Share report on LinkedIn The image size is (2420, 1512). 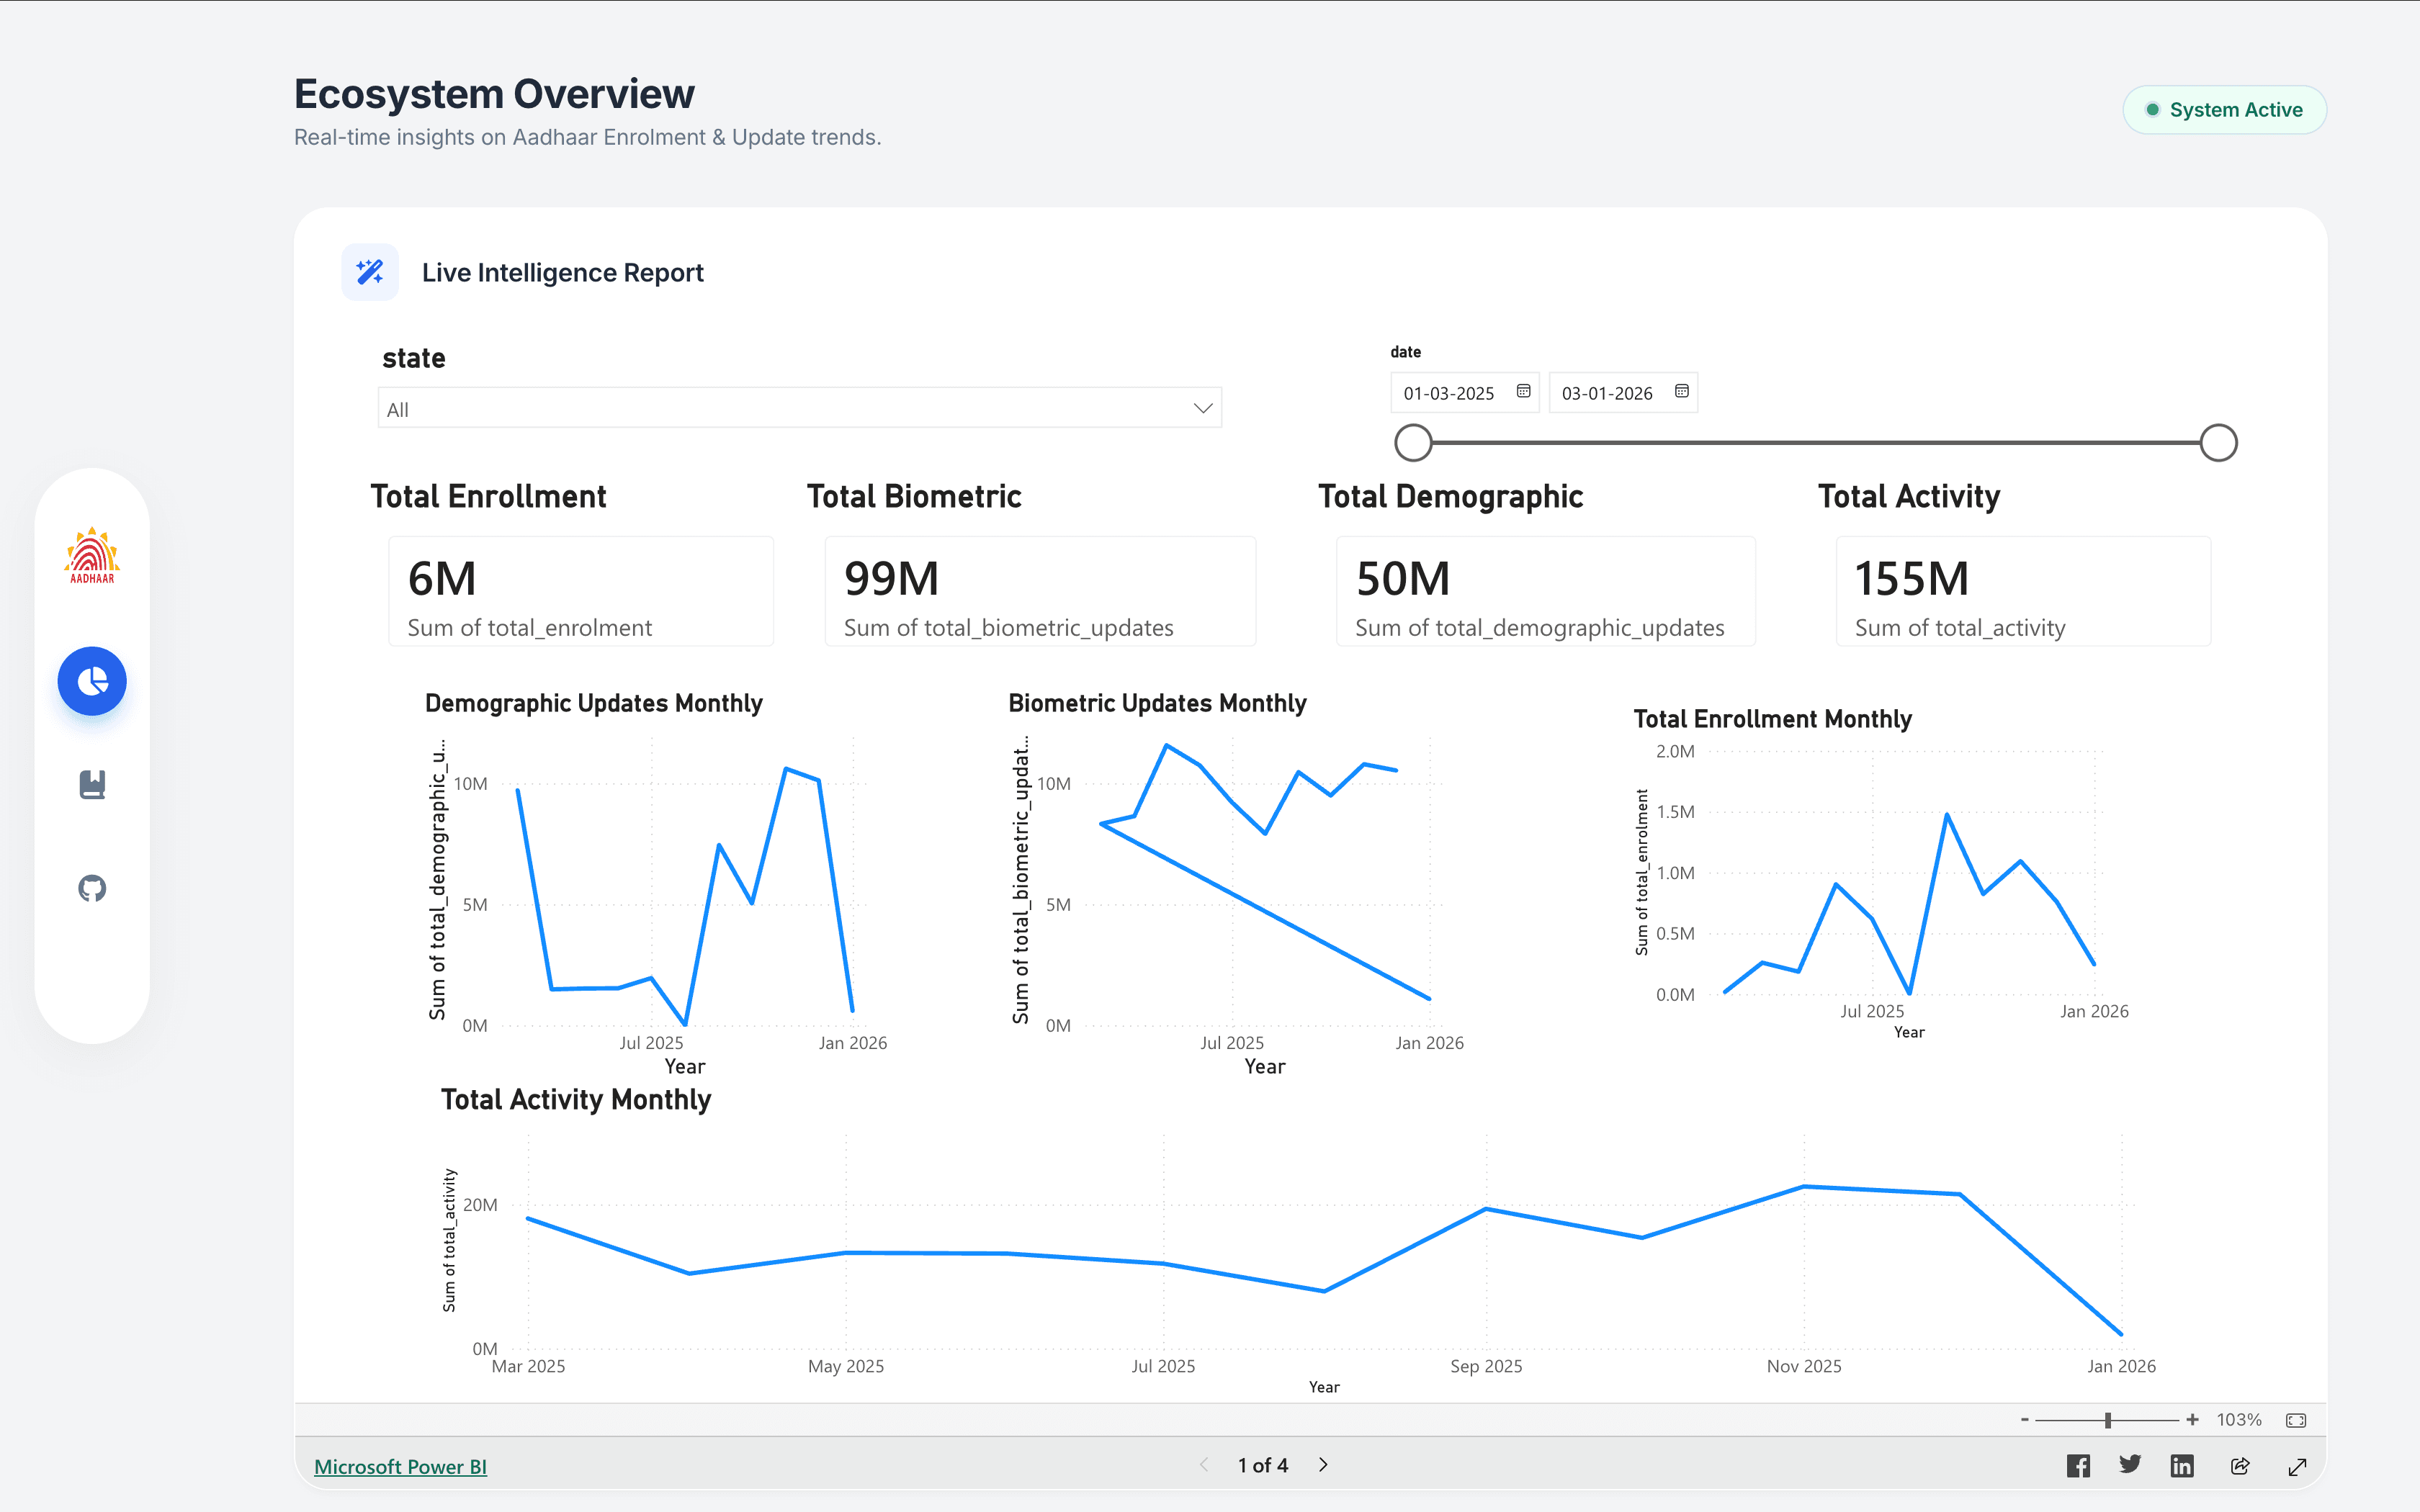click(2182, 1465)
